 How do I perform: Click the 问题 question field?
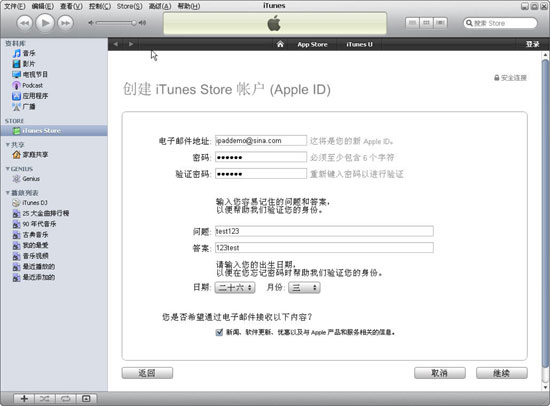[324, 231]
